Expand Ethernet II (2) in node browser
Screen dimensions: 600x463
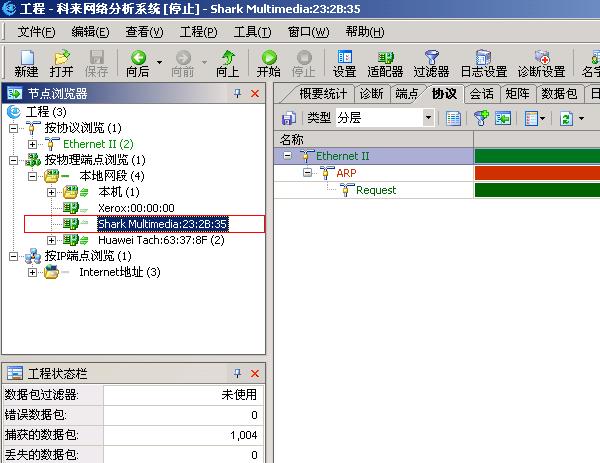[33, 144]
